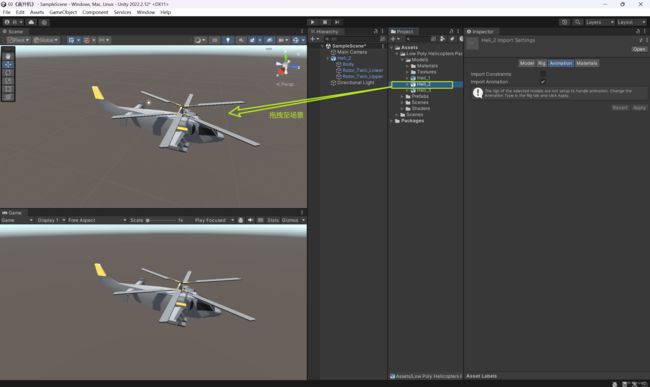Toggle grid snapping magnet icon

[x=88, y=40]
